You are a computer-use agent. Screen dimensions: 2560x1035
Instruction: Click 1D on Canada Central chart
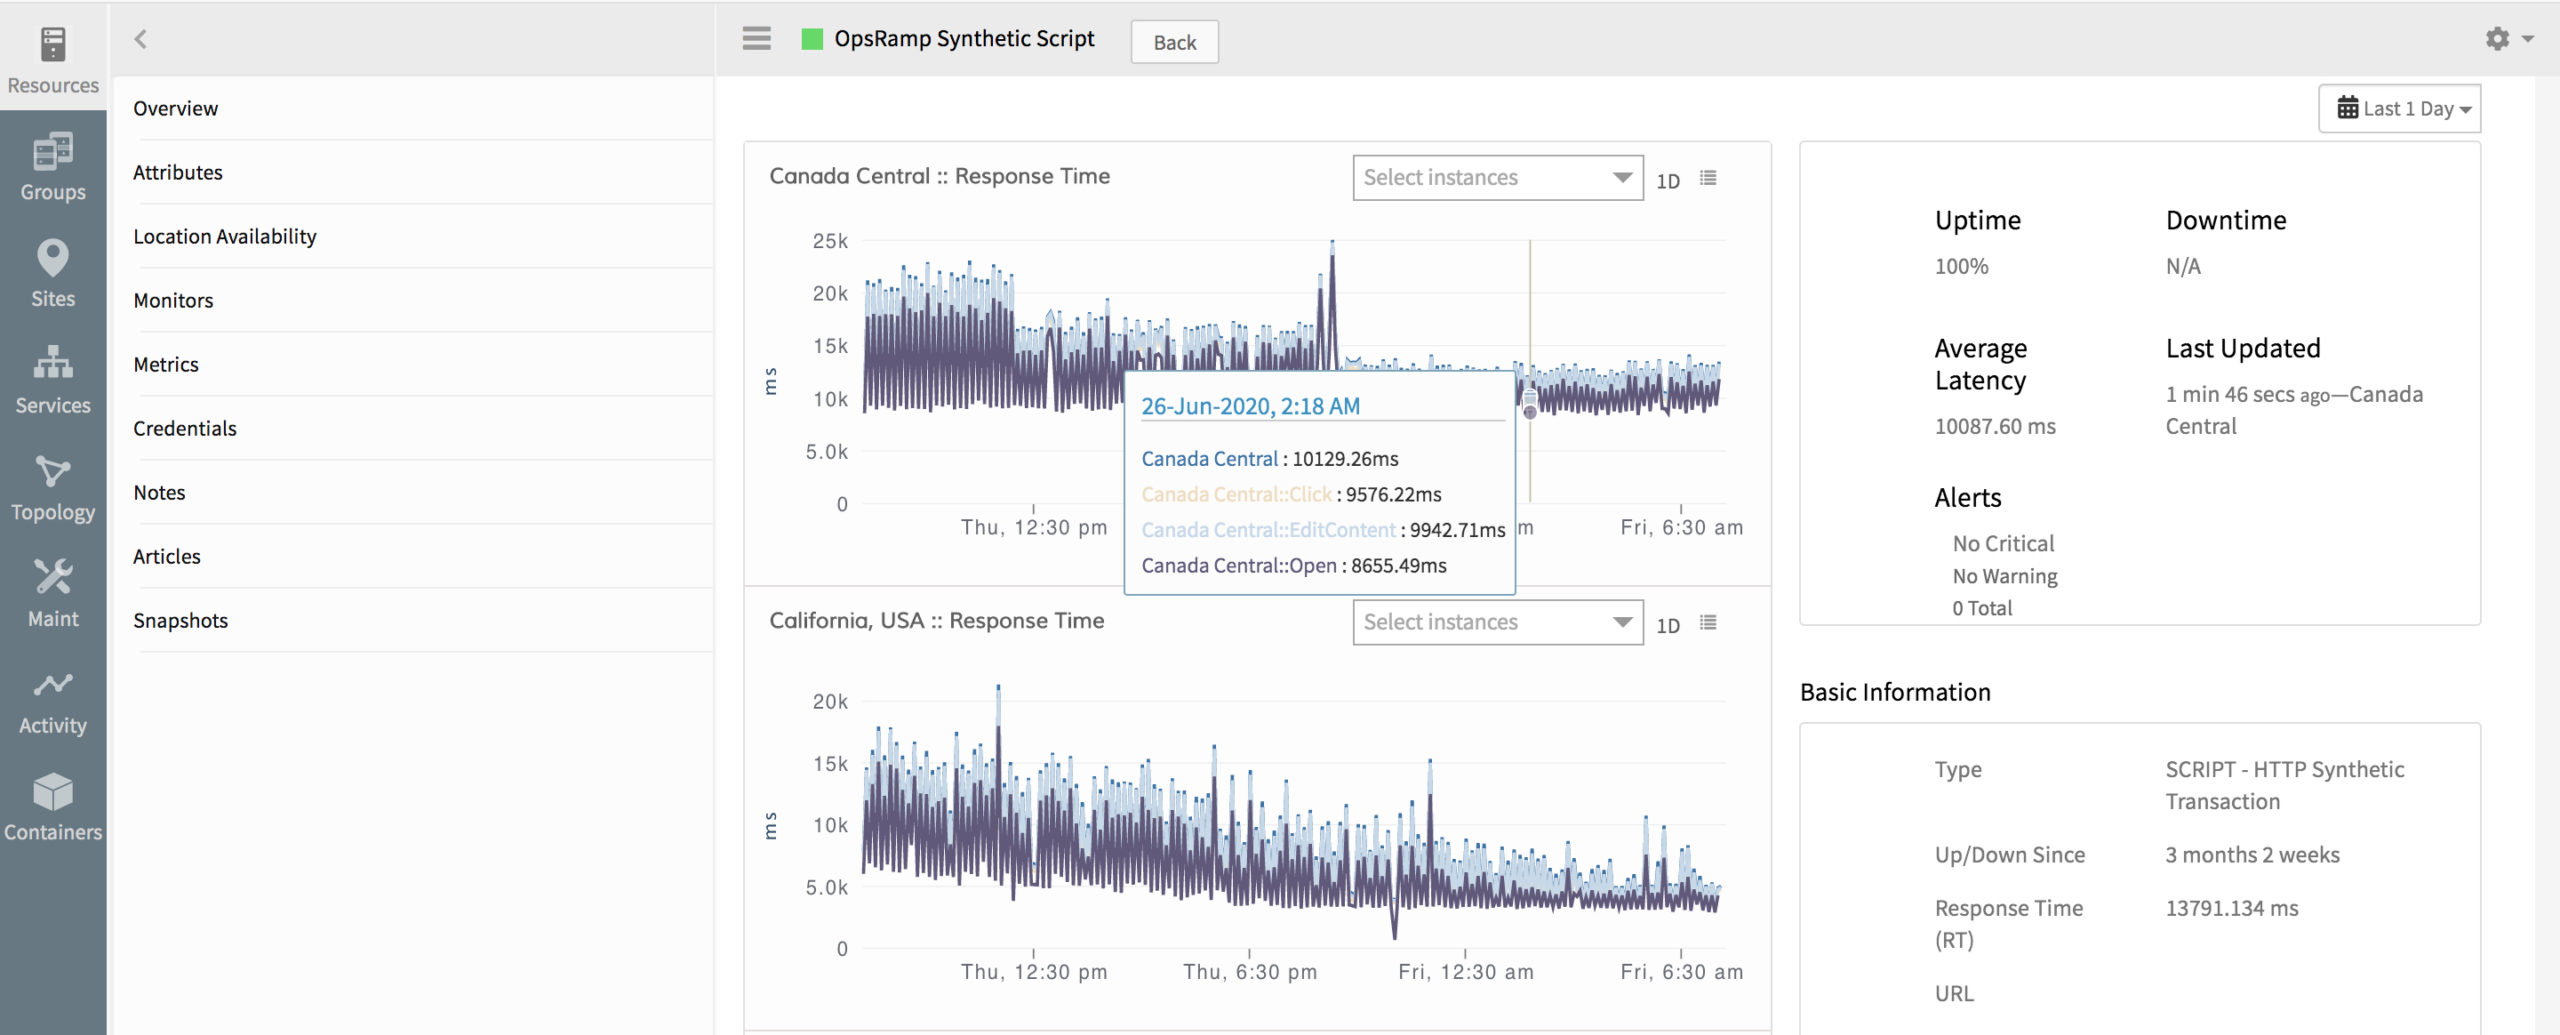pyautogui.click(x=1668, y=181)
